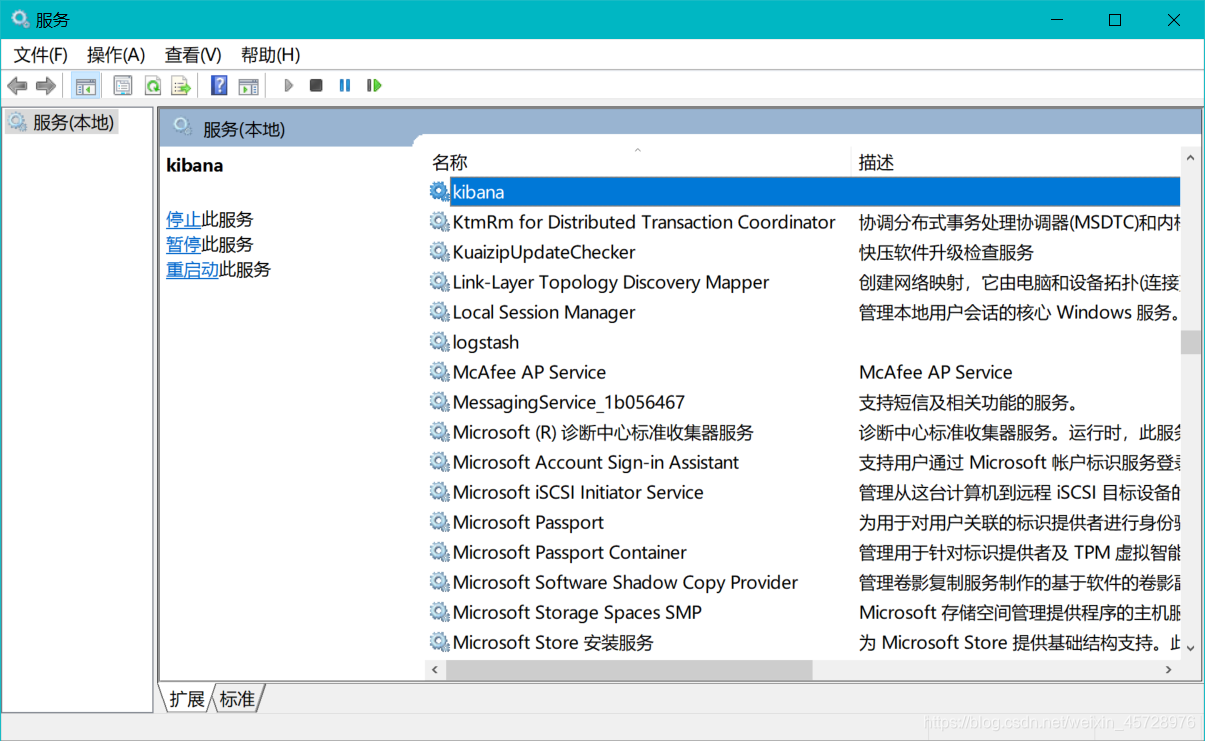
Task: Start the service using the play toolbar icon
Action: (289, 85)
